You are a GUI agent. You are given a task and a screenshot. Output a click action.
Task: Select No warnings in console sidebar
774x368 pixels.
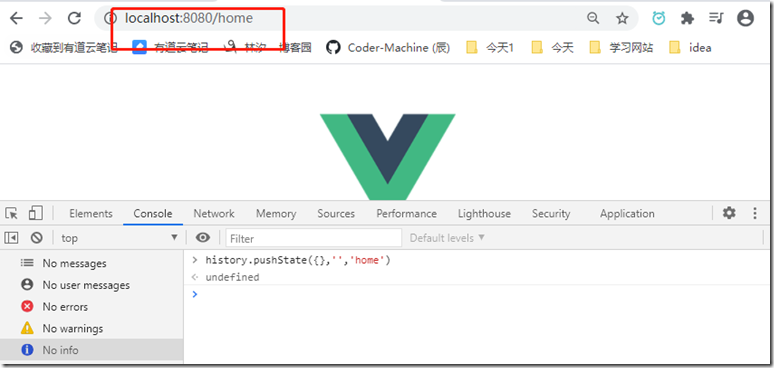92,329
